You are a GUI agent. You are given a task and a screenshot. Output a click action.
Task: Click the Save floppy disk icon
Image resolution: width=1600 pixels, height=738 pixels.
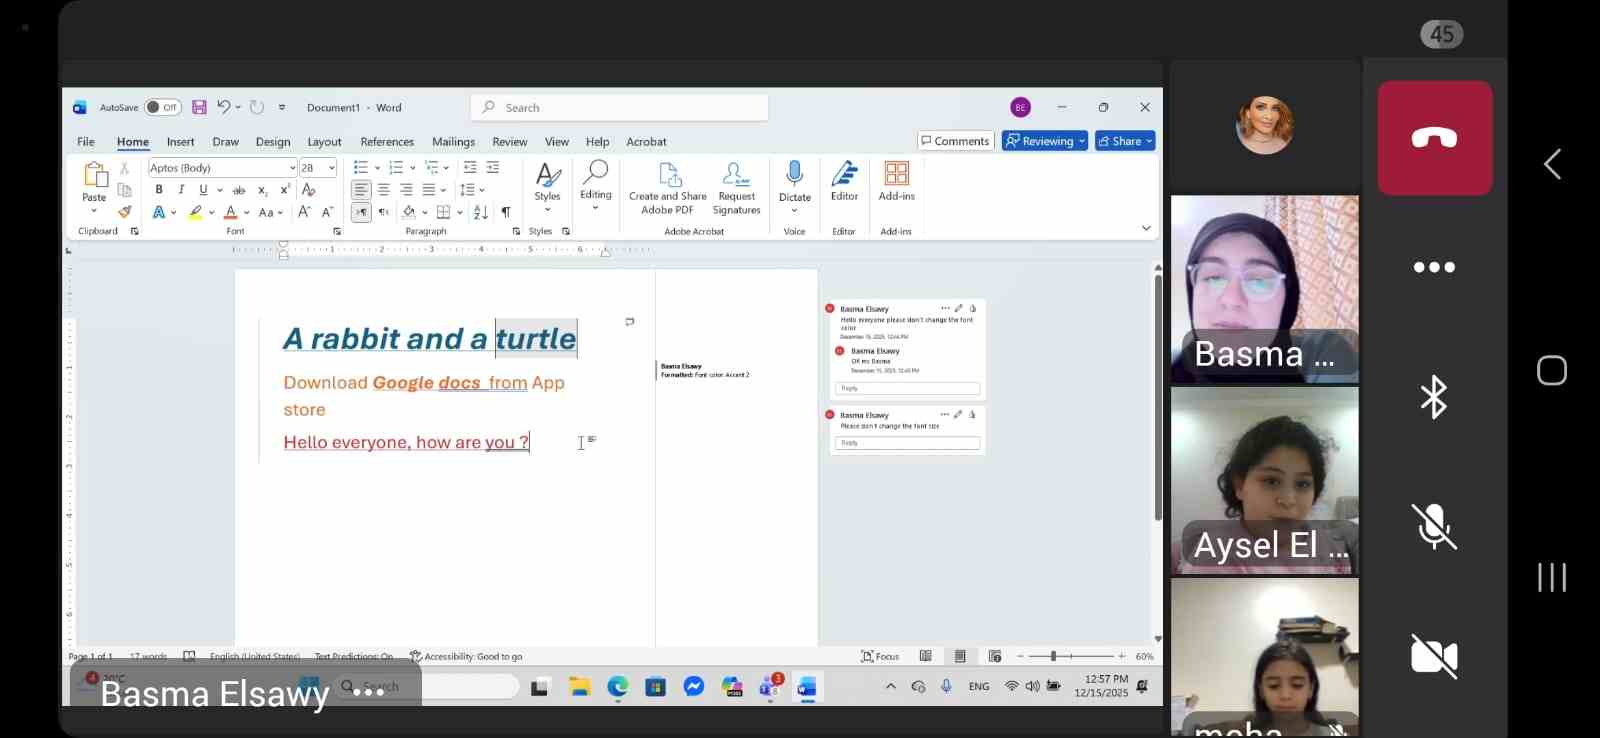tap(199, 108)
